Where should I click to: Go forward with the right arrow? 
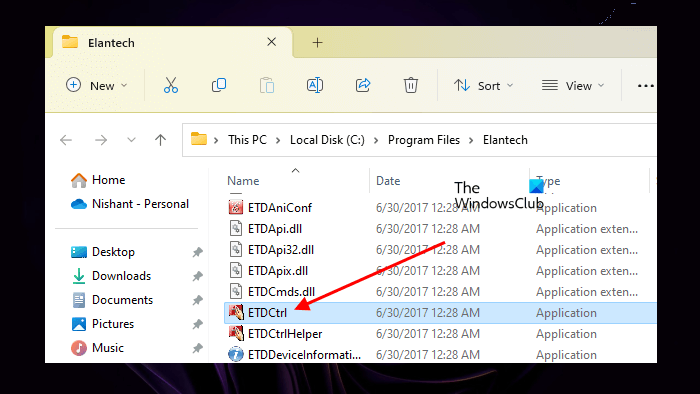pos(101,140)
